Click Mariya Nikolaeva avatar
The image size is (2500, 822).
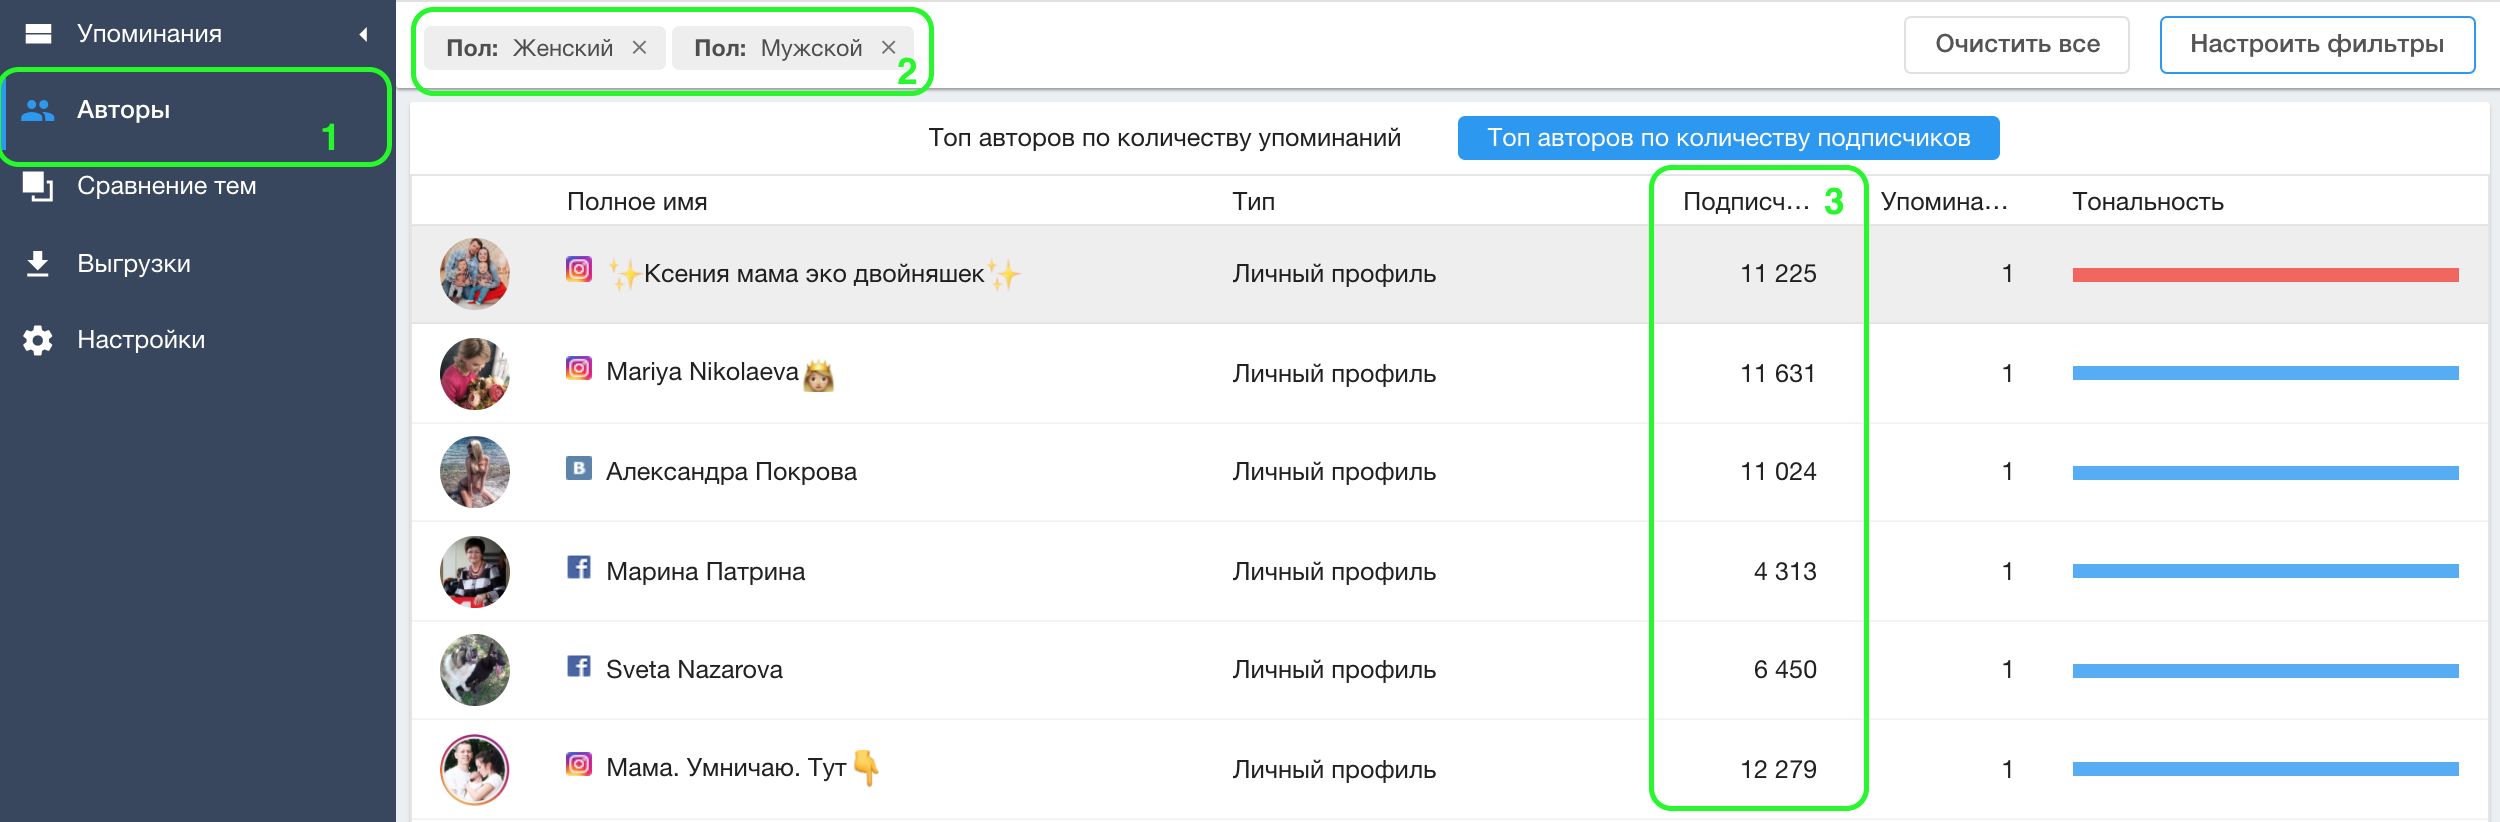pos(475,373)
